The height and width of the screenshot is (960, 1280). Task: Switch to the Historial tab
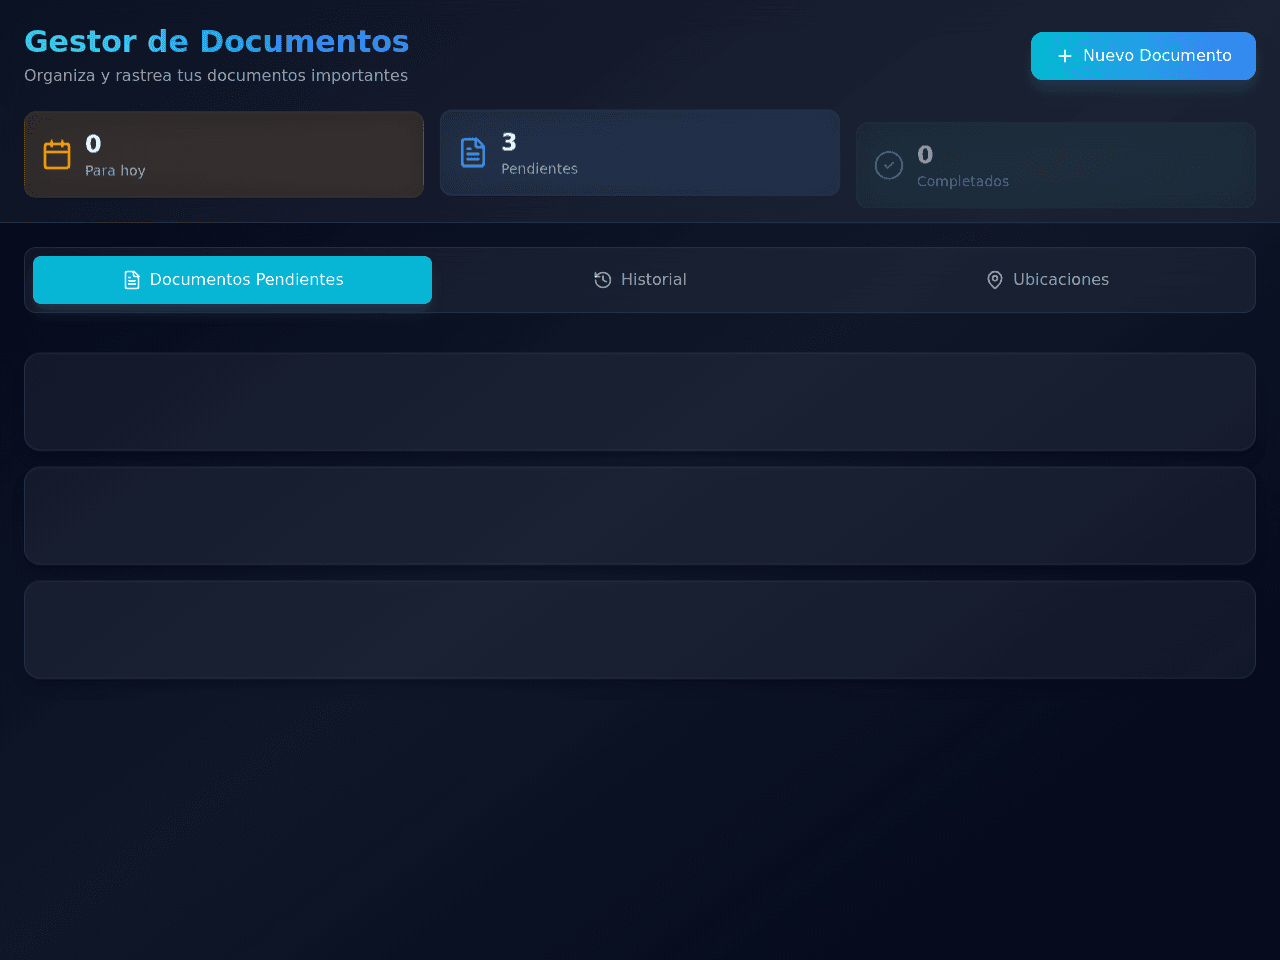tap(640, 280)
